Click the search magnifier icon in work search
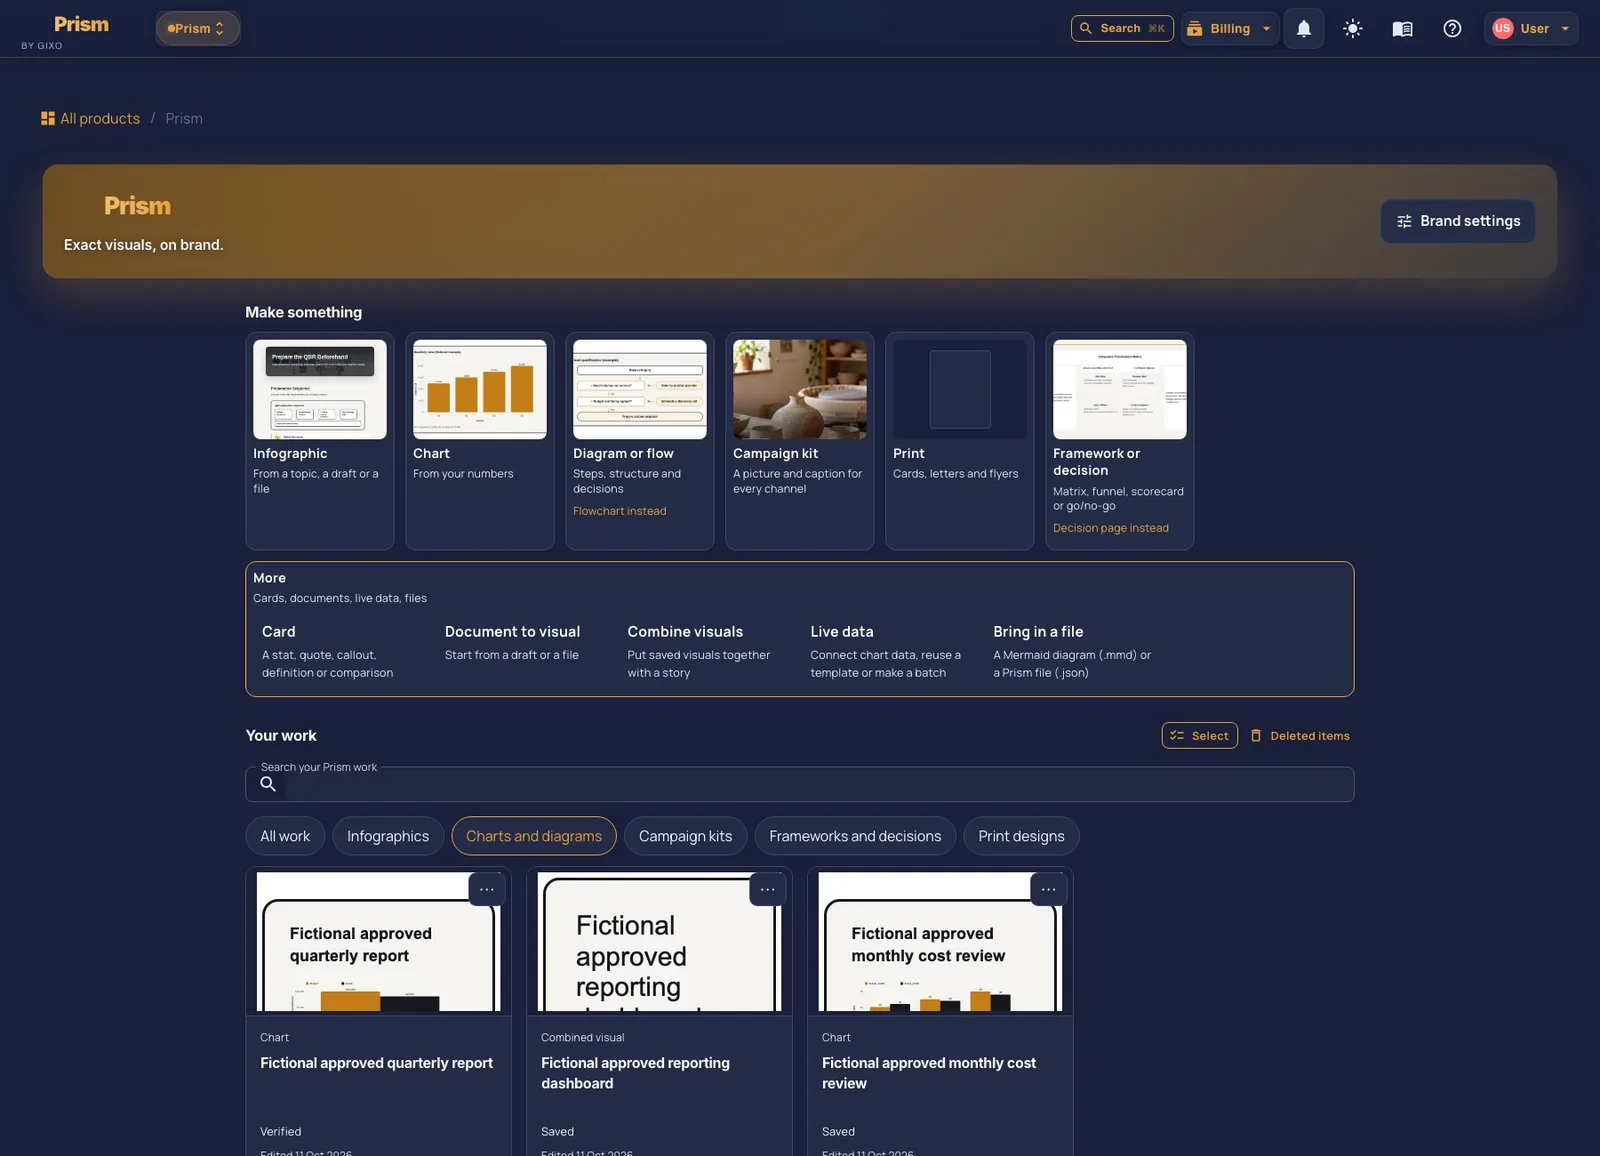Image resolution: width=1600 pixels, height=1156 pixels. (268, 784)
